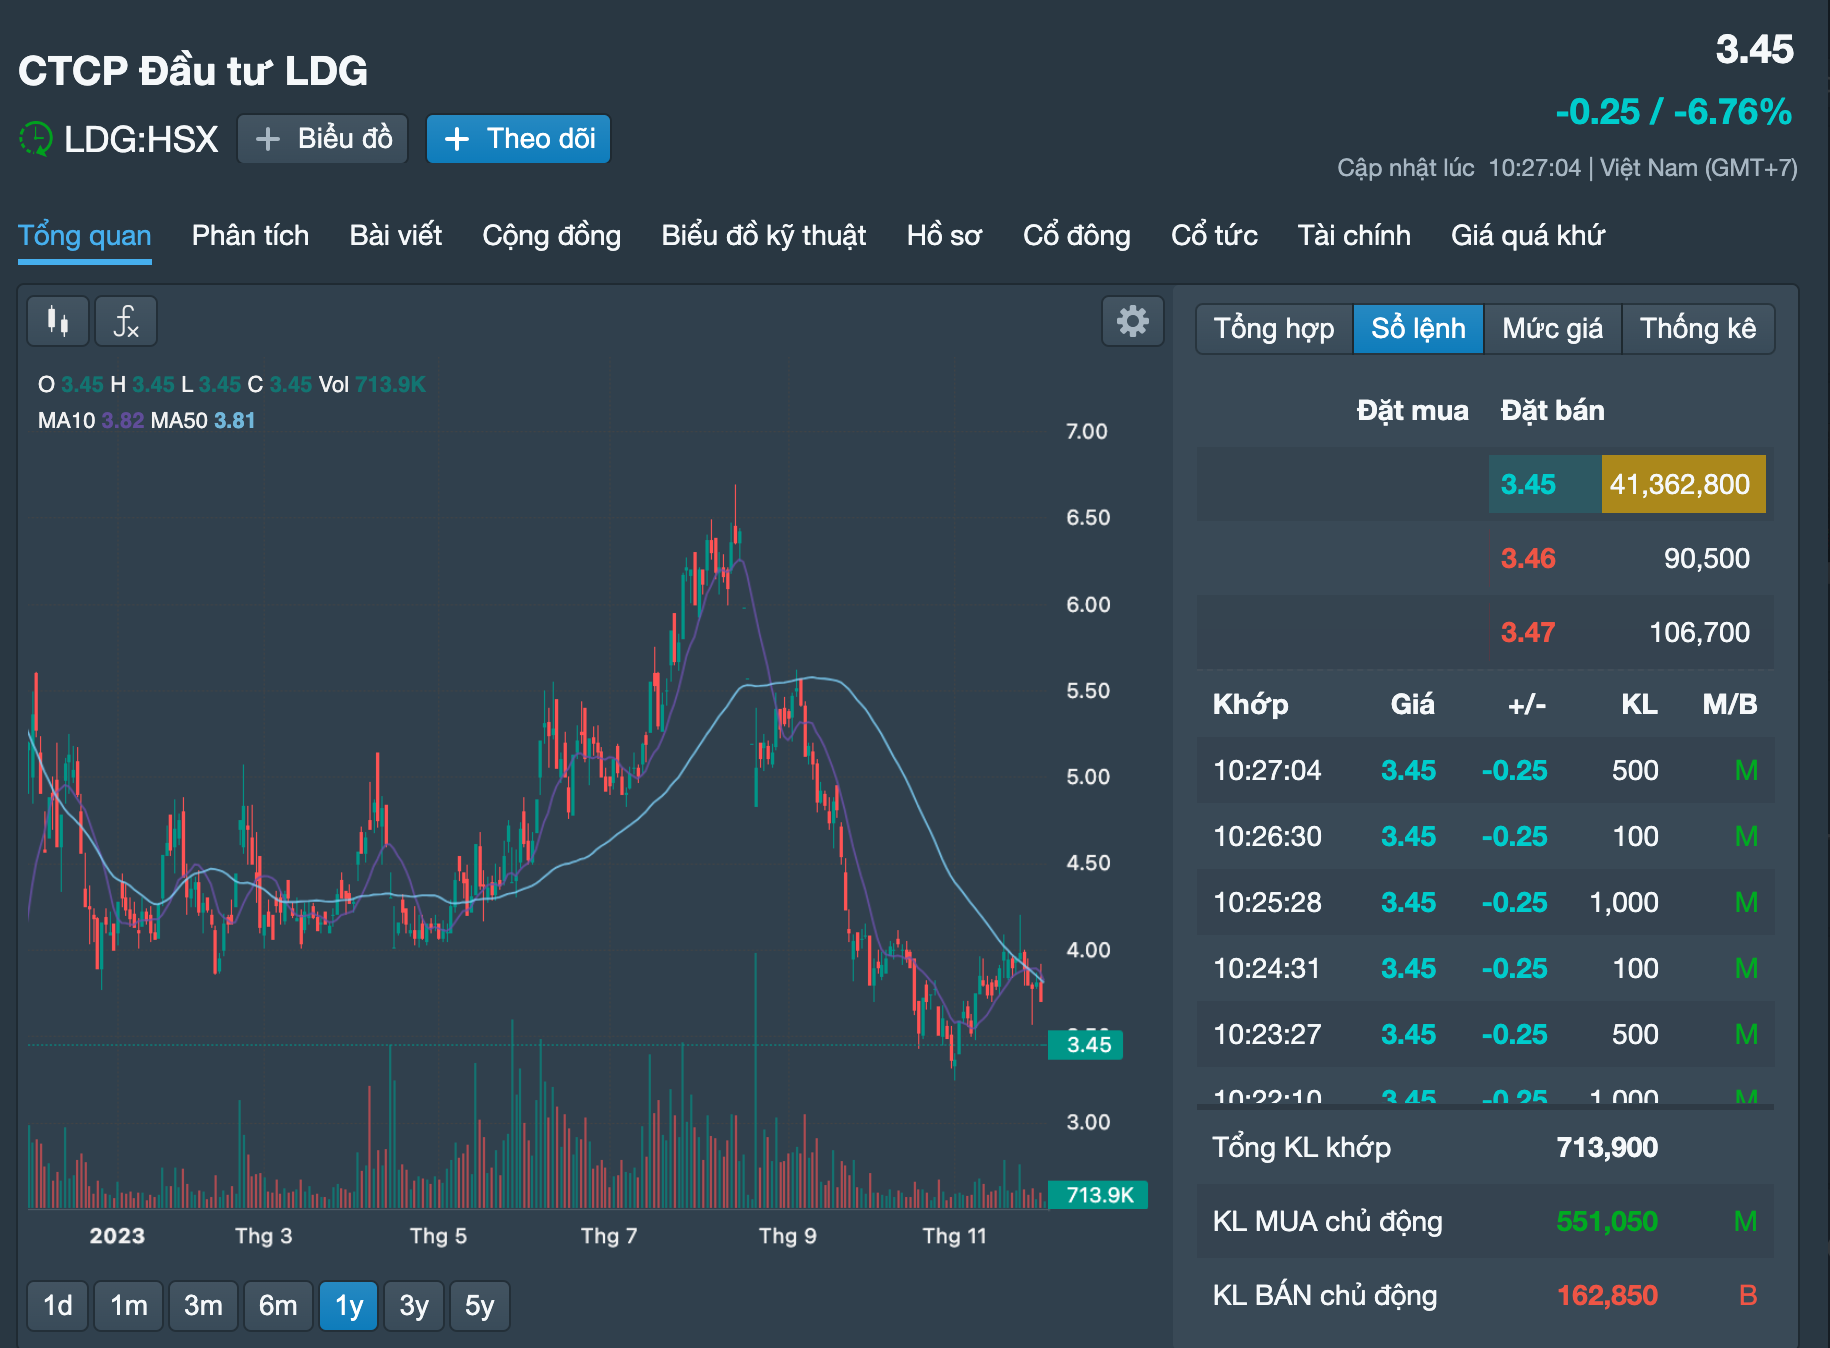
Task: Open the fx indicators menu
Action: (x=126, y=322)
